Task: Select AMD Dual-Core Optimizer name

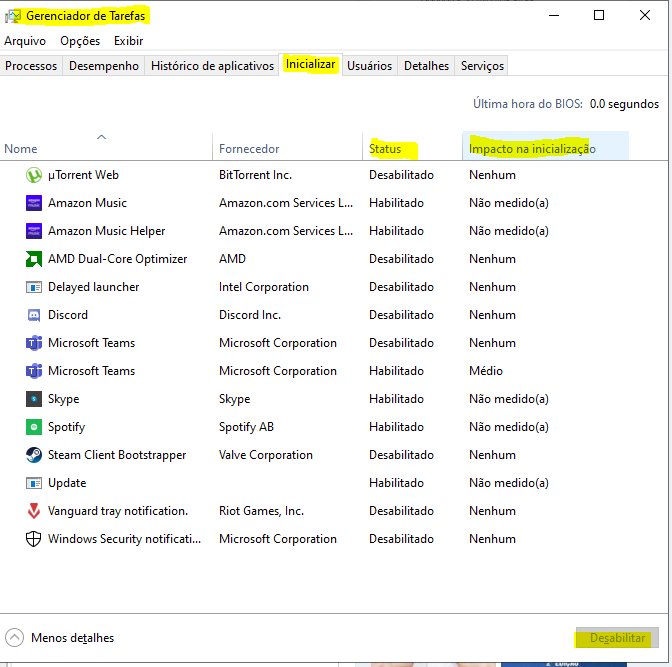Action: [x=117, y=259]
